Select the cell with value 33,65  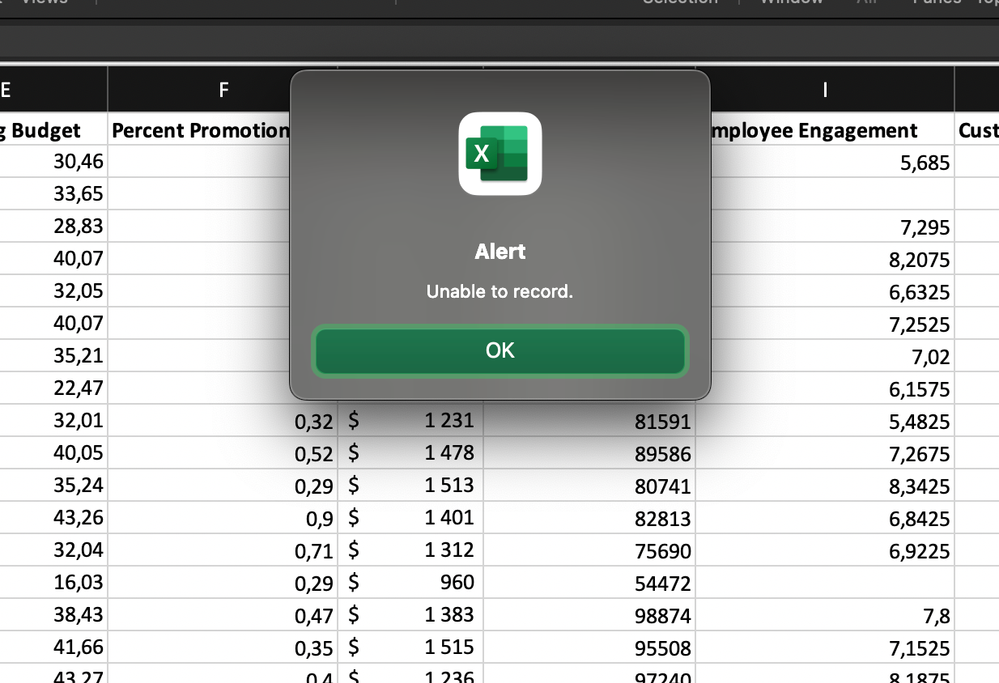[54, 194]
